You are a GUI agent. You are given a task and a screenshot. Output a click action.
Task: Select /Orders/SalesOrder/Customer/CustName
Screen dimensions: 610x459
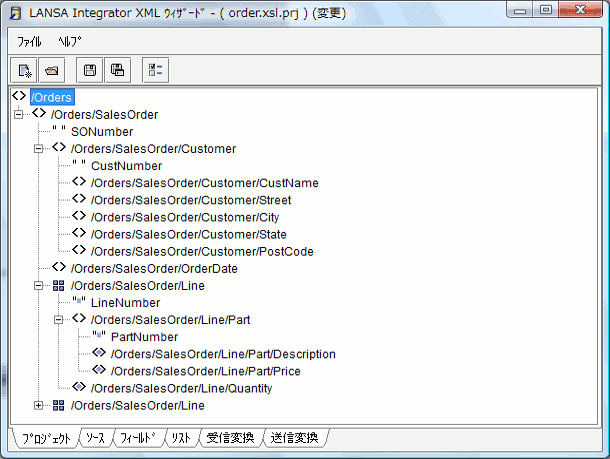coord(205,183)
